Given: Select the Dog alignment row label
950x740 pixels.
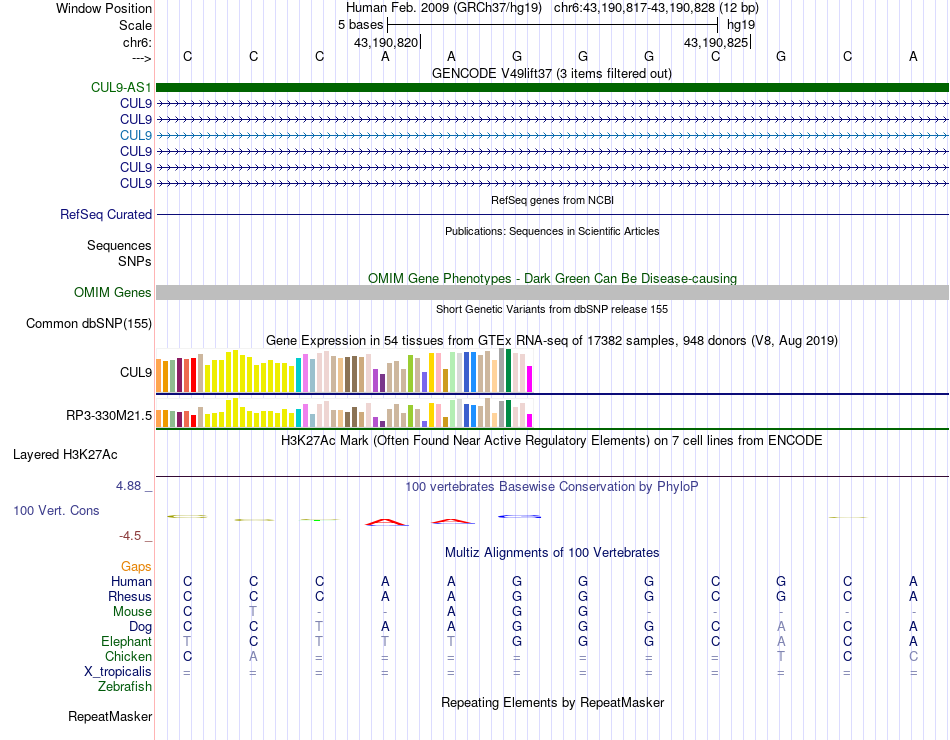Looking at the screenshot, I should tap(141, 627).
